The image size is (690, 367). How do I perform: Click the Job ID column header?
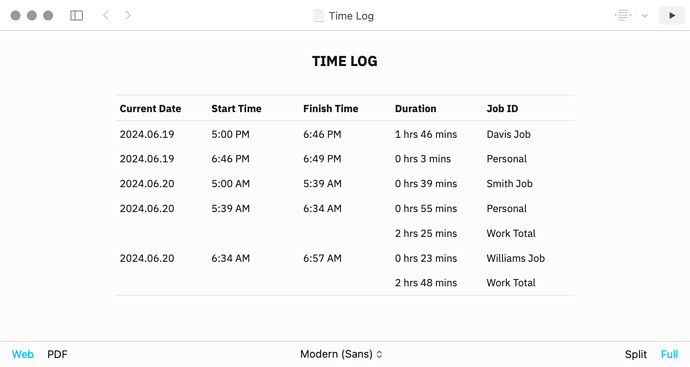(502, 109)
